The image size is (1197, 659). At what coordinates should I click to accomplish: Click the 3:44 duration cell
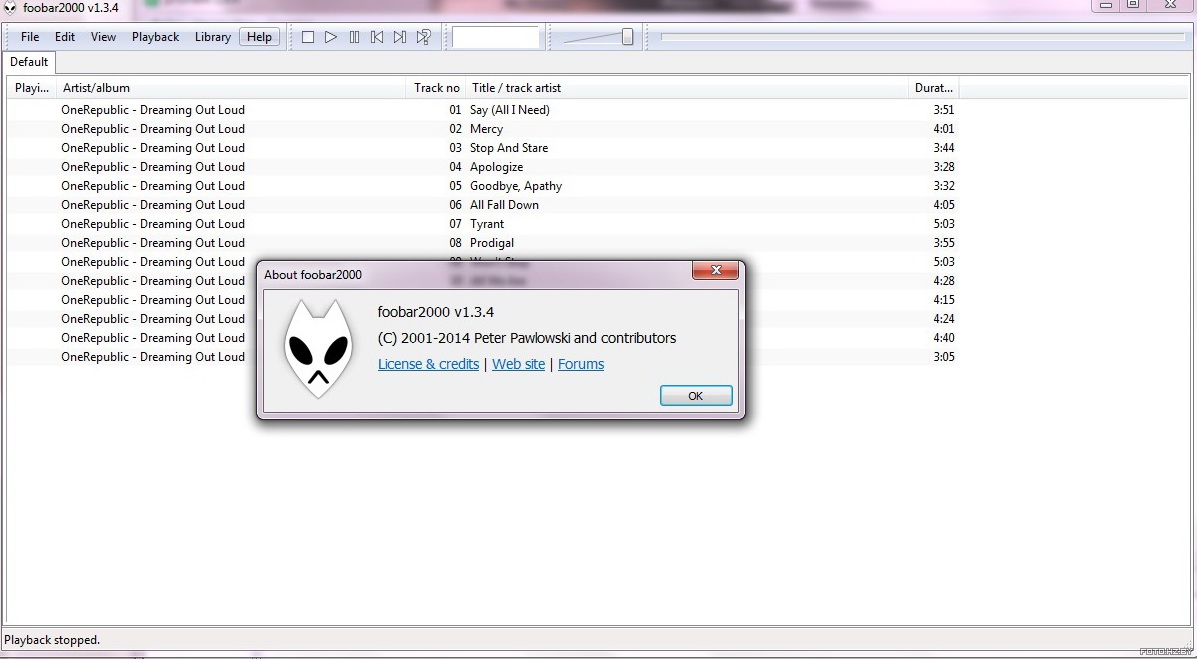944,148
